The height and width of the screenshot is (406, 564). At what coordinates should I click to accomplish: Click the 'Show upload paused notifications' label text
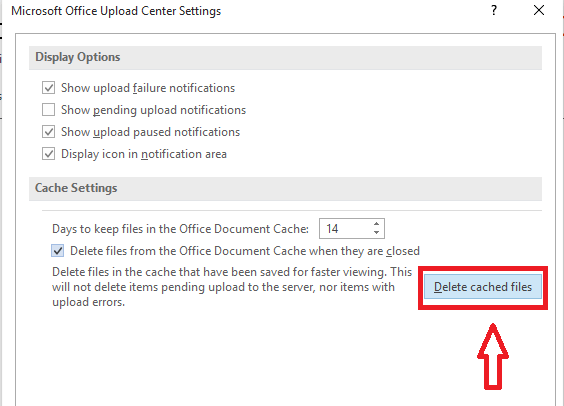(150, 132)
